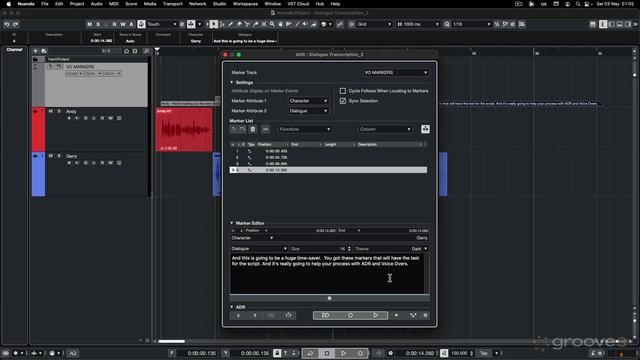Viewport: 640px width, 360px height.
Task: Open the VST Cloud menu
Action: coord(298,4)
